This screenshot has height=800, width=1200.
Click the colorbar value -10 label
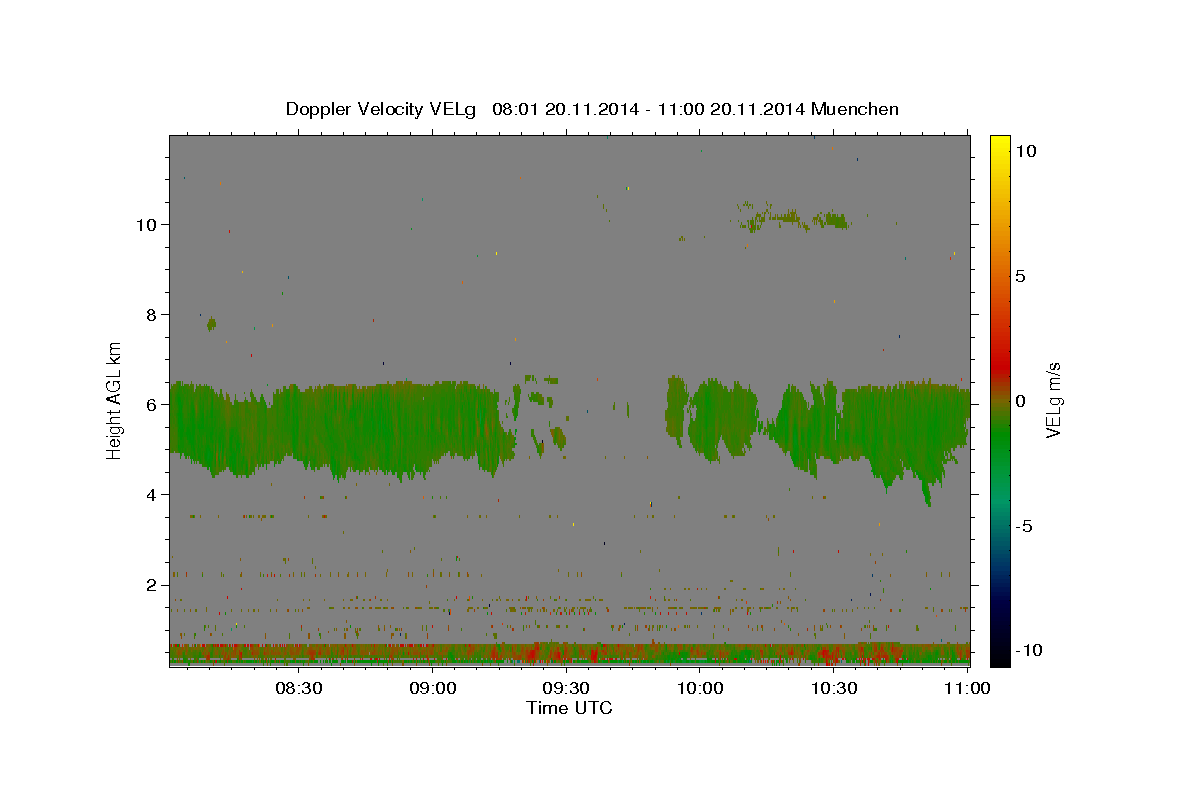pyautogui.click(x=1029, y=651)
